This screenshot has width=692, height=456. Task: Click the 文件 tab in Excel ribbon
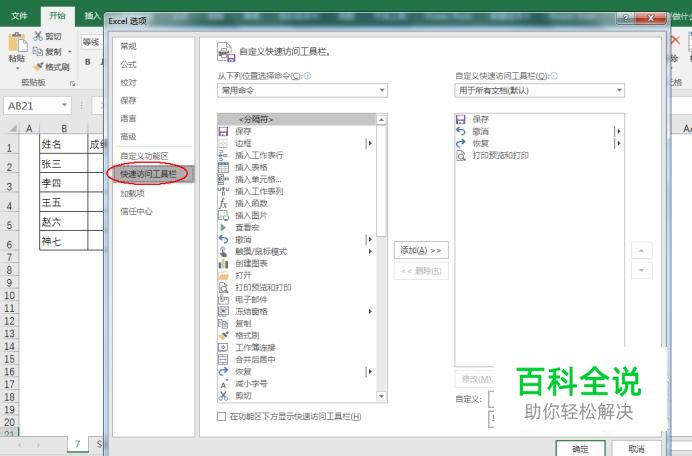tap(19, 16)
